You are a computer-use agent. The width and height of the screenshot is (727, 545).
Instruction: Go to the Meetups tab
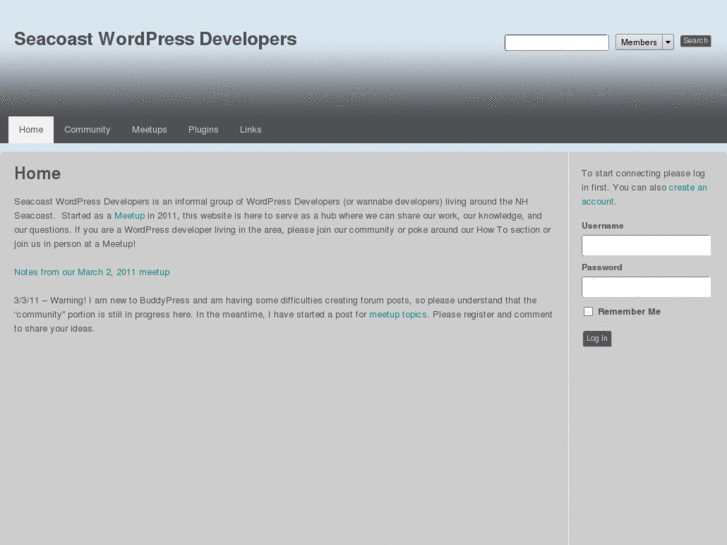coord(149,129)
